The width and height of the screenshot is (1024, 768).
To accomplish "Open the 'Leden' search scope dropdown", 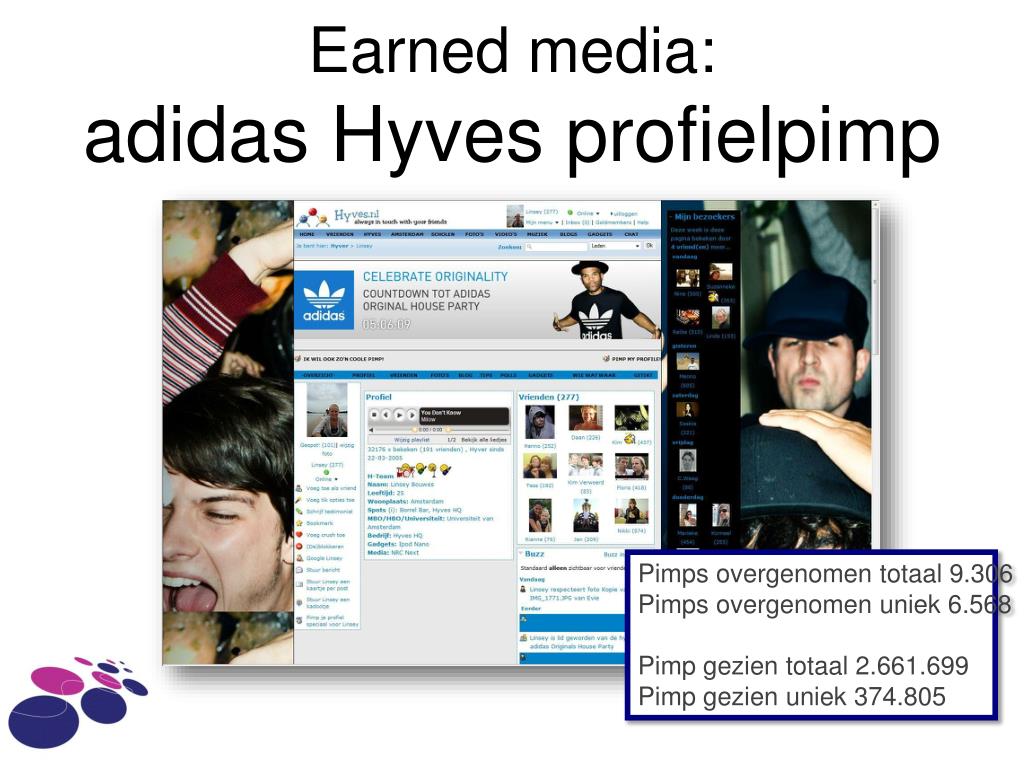I will tap(615, 246).
